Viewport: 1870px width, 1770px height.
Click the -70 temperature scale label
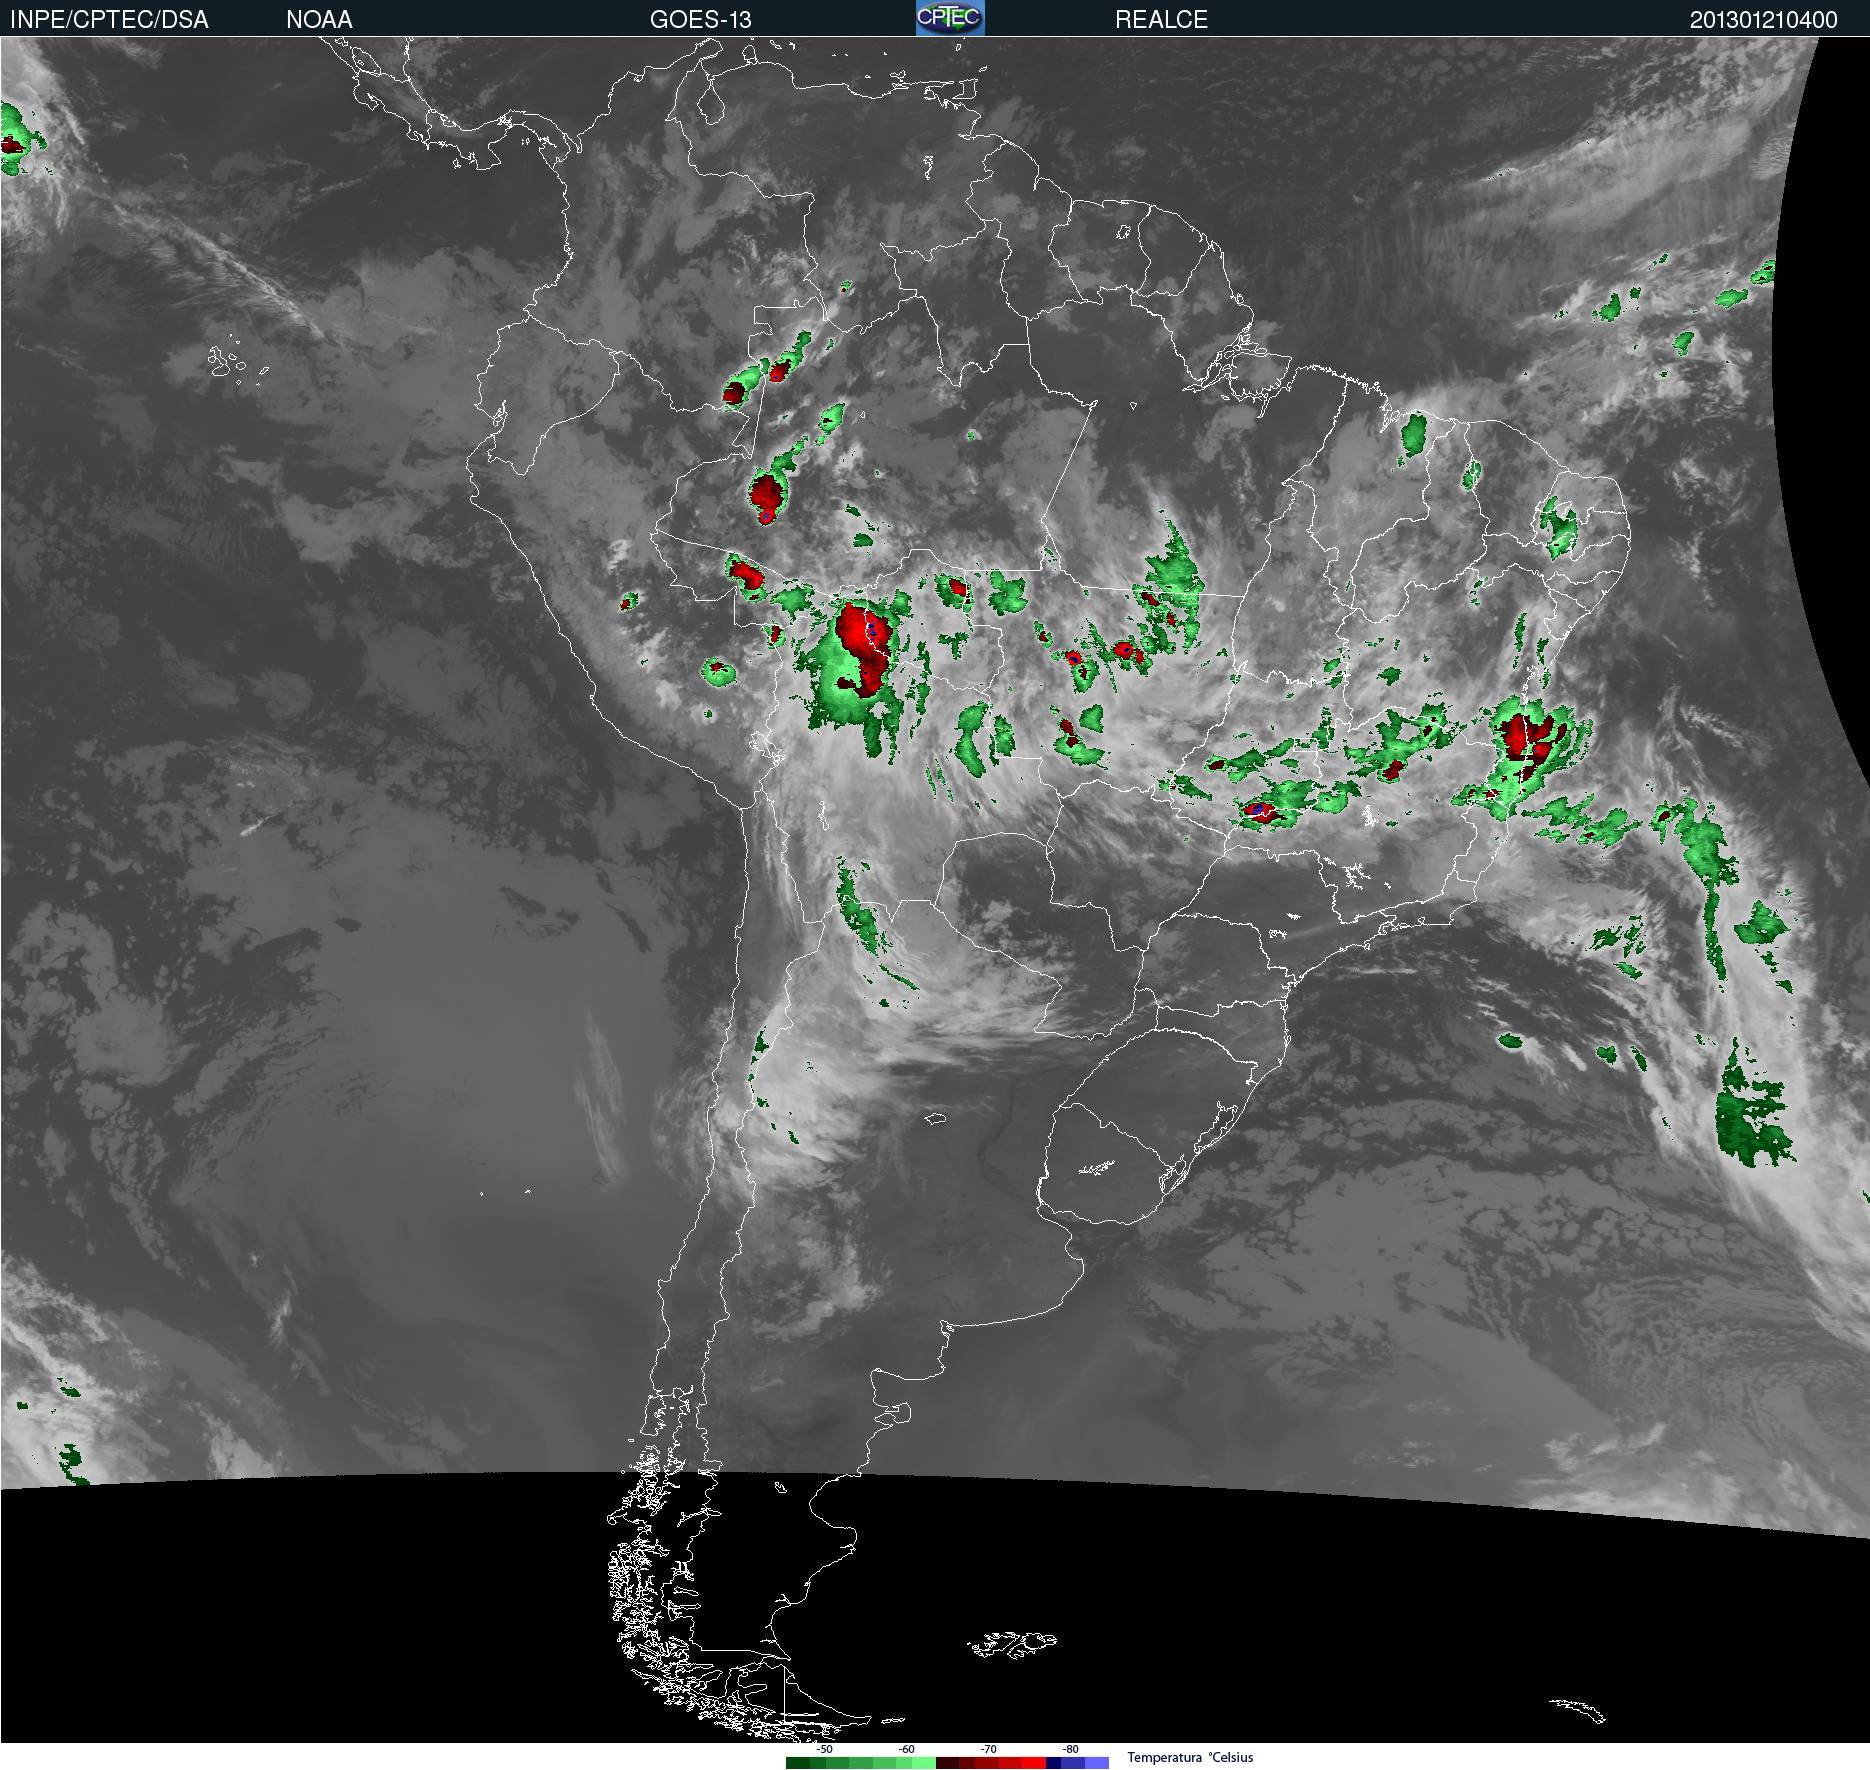click(x=988, y=1749)
